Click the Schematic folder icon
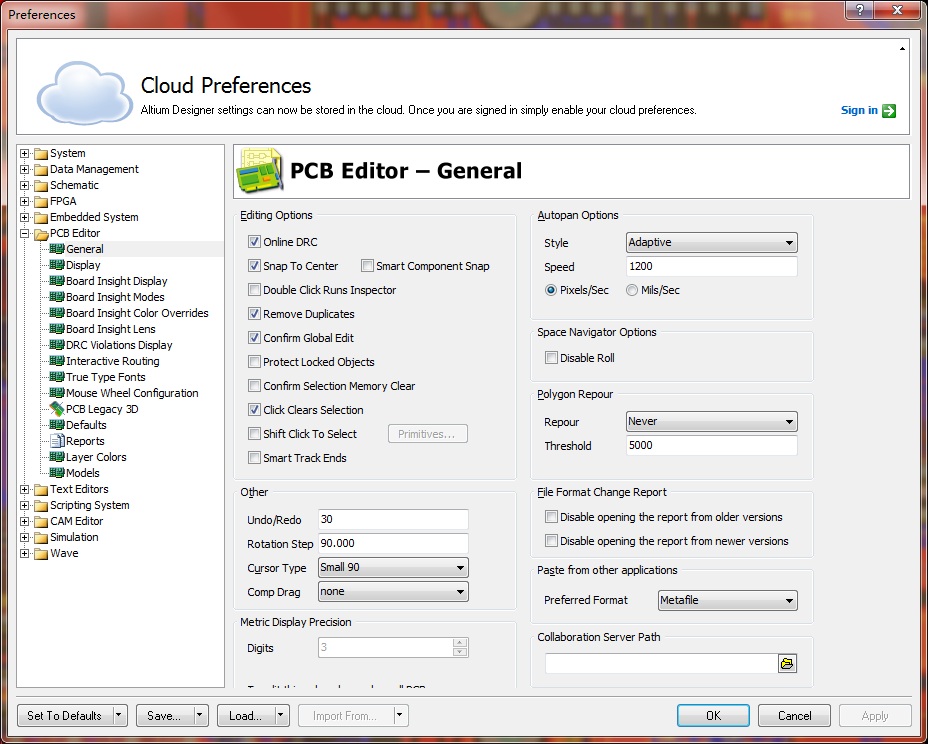Viewport: 928px width, 744px height. tap(41, 186)
